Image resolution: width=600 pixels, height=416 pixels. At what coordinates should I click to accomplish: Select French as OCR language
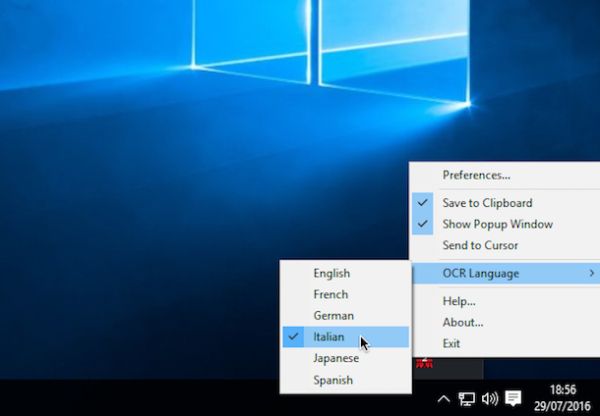pyautogui.click(x=346, y=294)
